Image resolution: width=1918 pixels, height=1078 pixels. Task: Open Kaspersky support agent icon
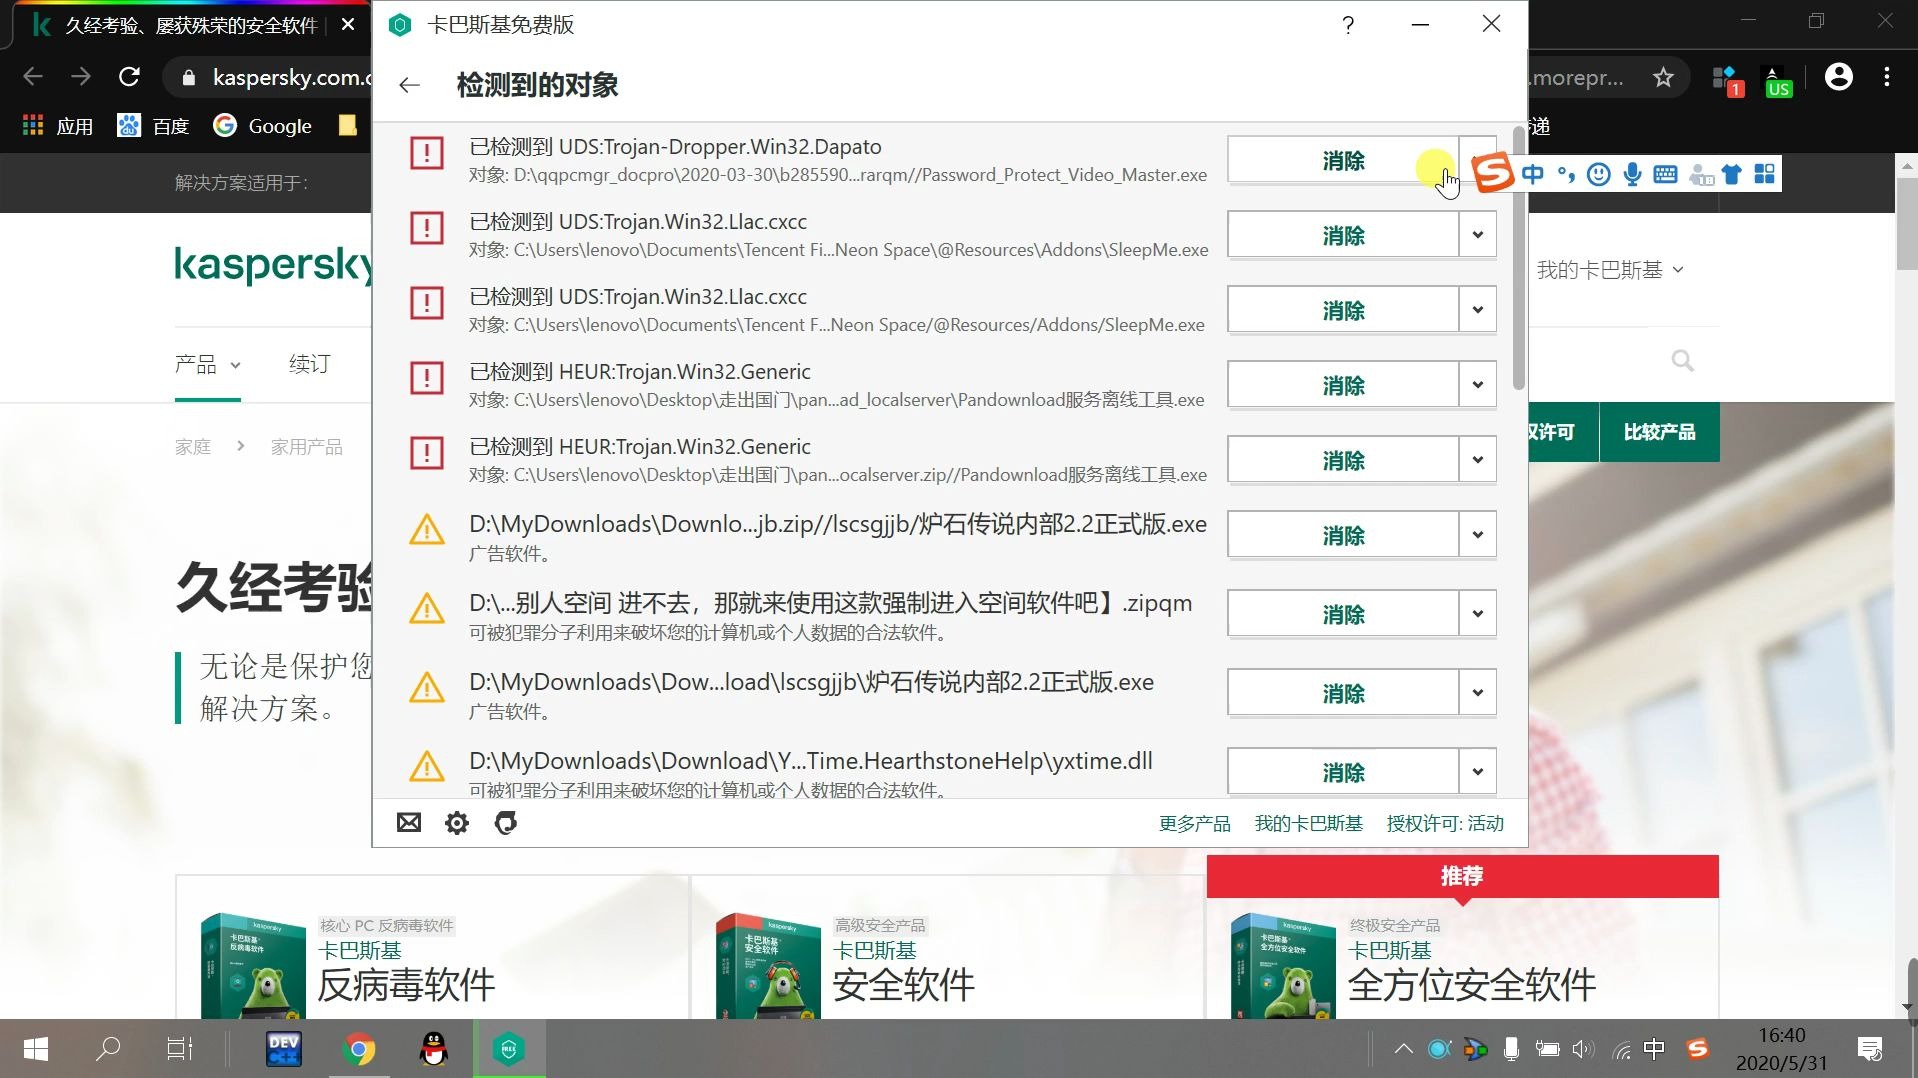tap(506, 823)
